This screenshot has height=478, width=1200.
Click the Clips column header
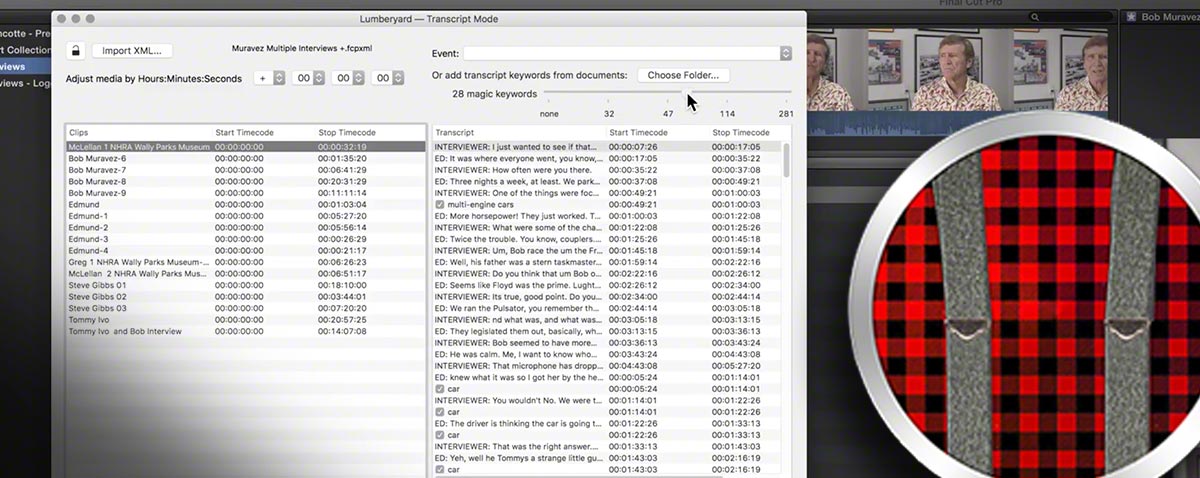[138, 132]
